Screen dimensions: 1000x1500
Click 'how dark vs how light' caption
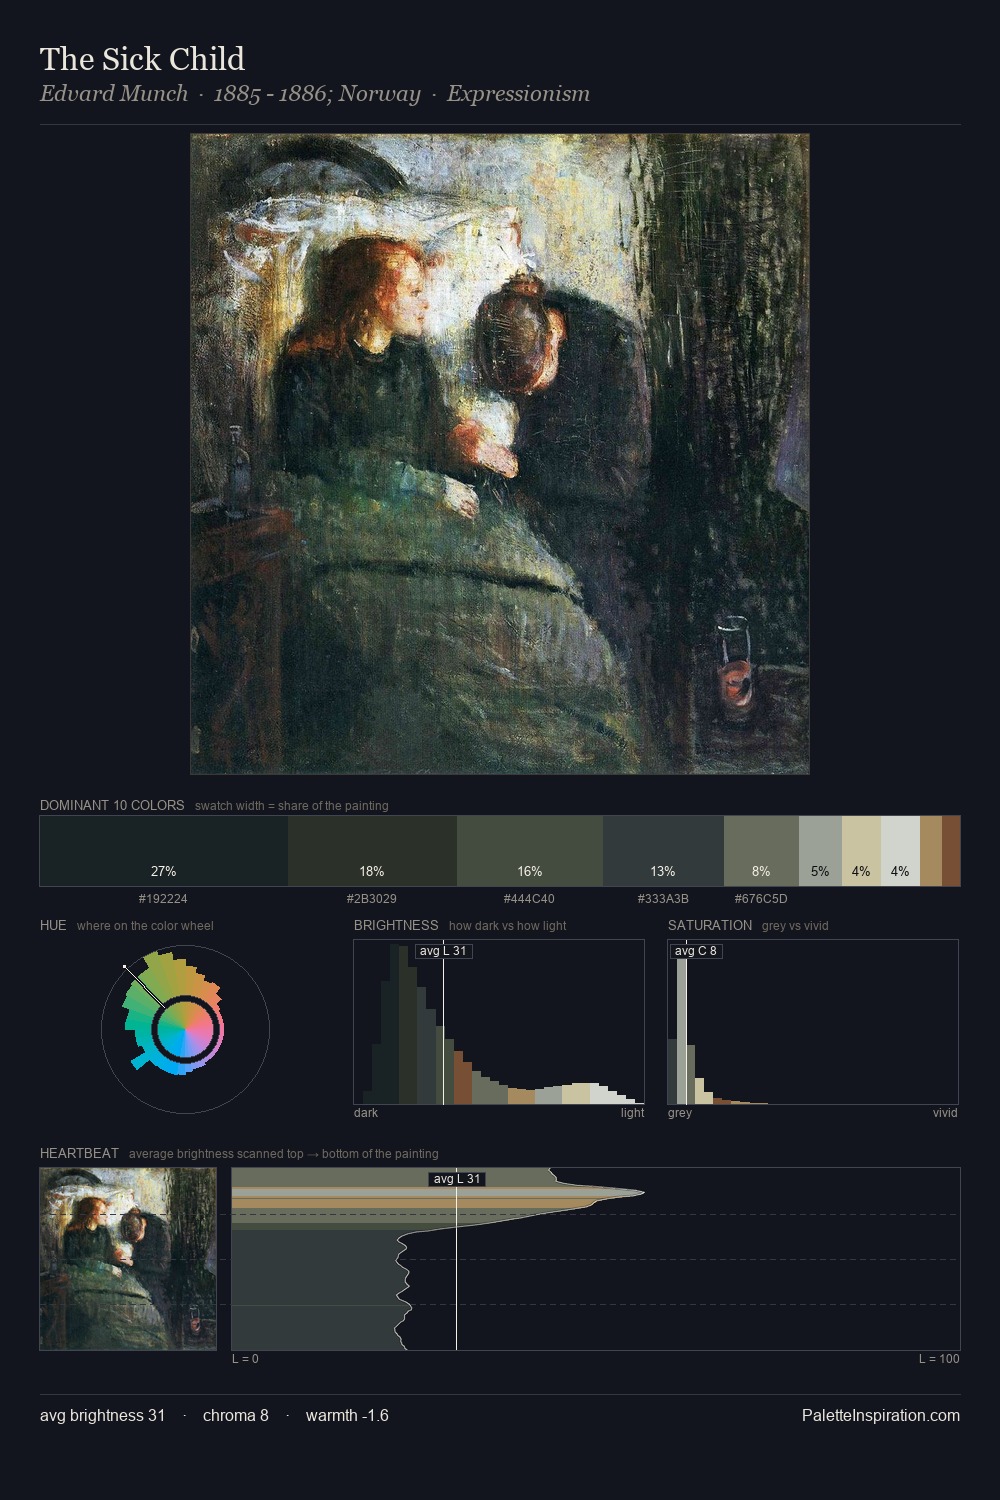pyautogui.click(x=507, y=926)
